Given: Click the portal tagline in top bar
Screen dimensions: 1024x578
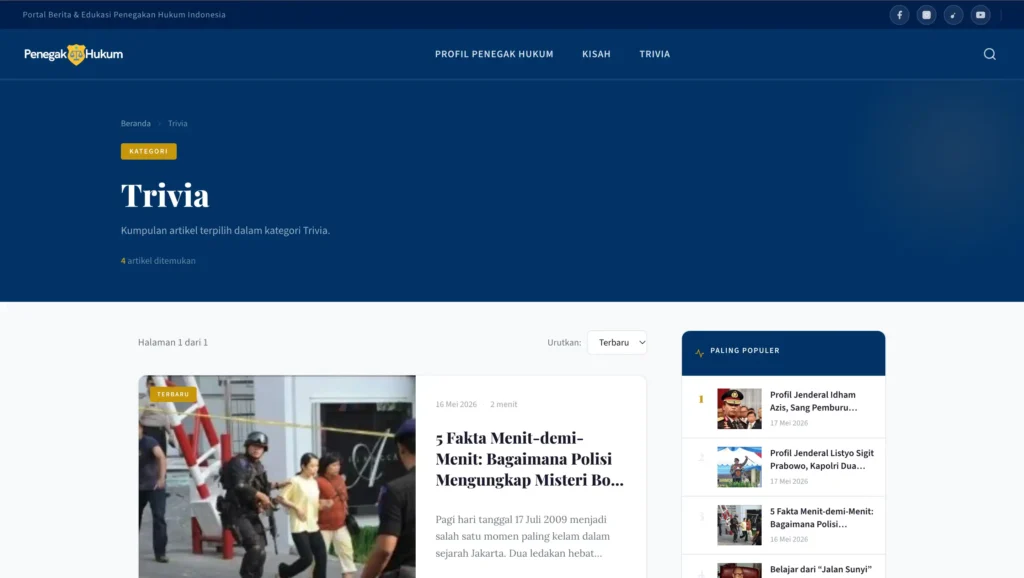Looking at the screenshot, I should [x=124, y=14].
